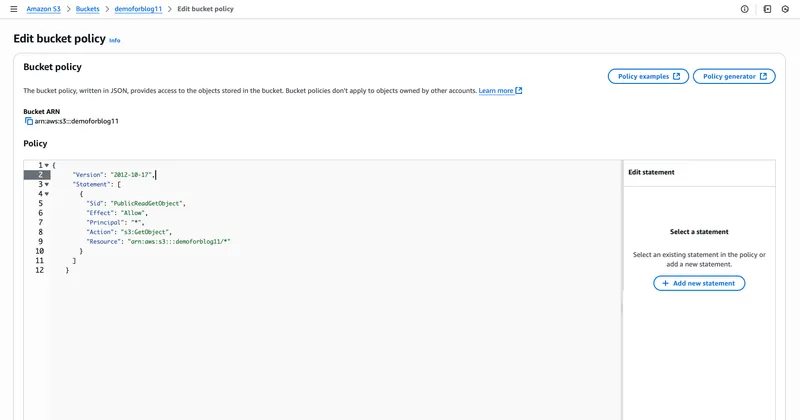
Task: Click the plus icon on Add new statement
Action: (666, 284)
